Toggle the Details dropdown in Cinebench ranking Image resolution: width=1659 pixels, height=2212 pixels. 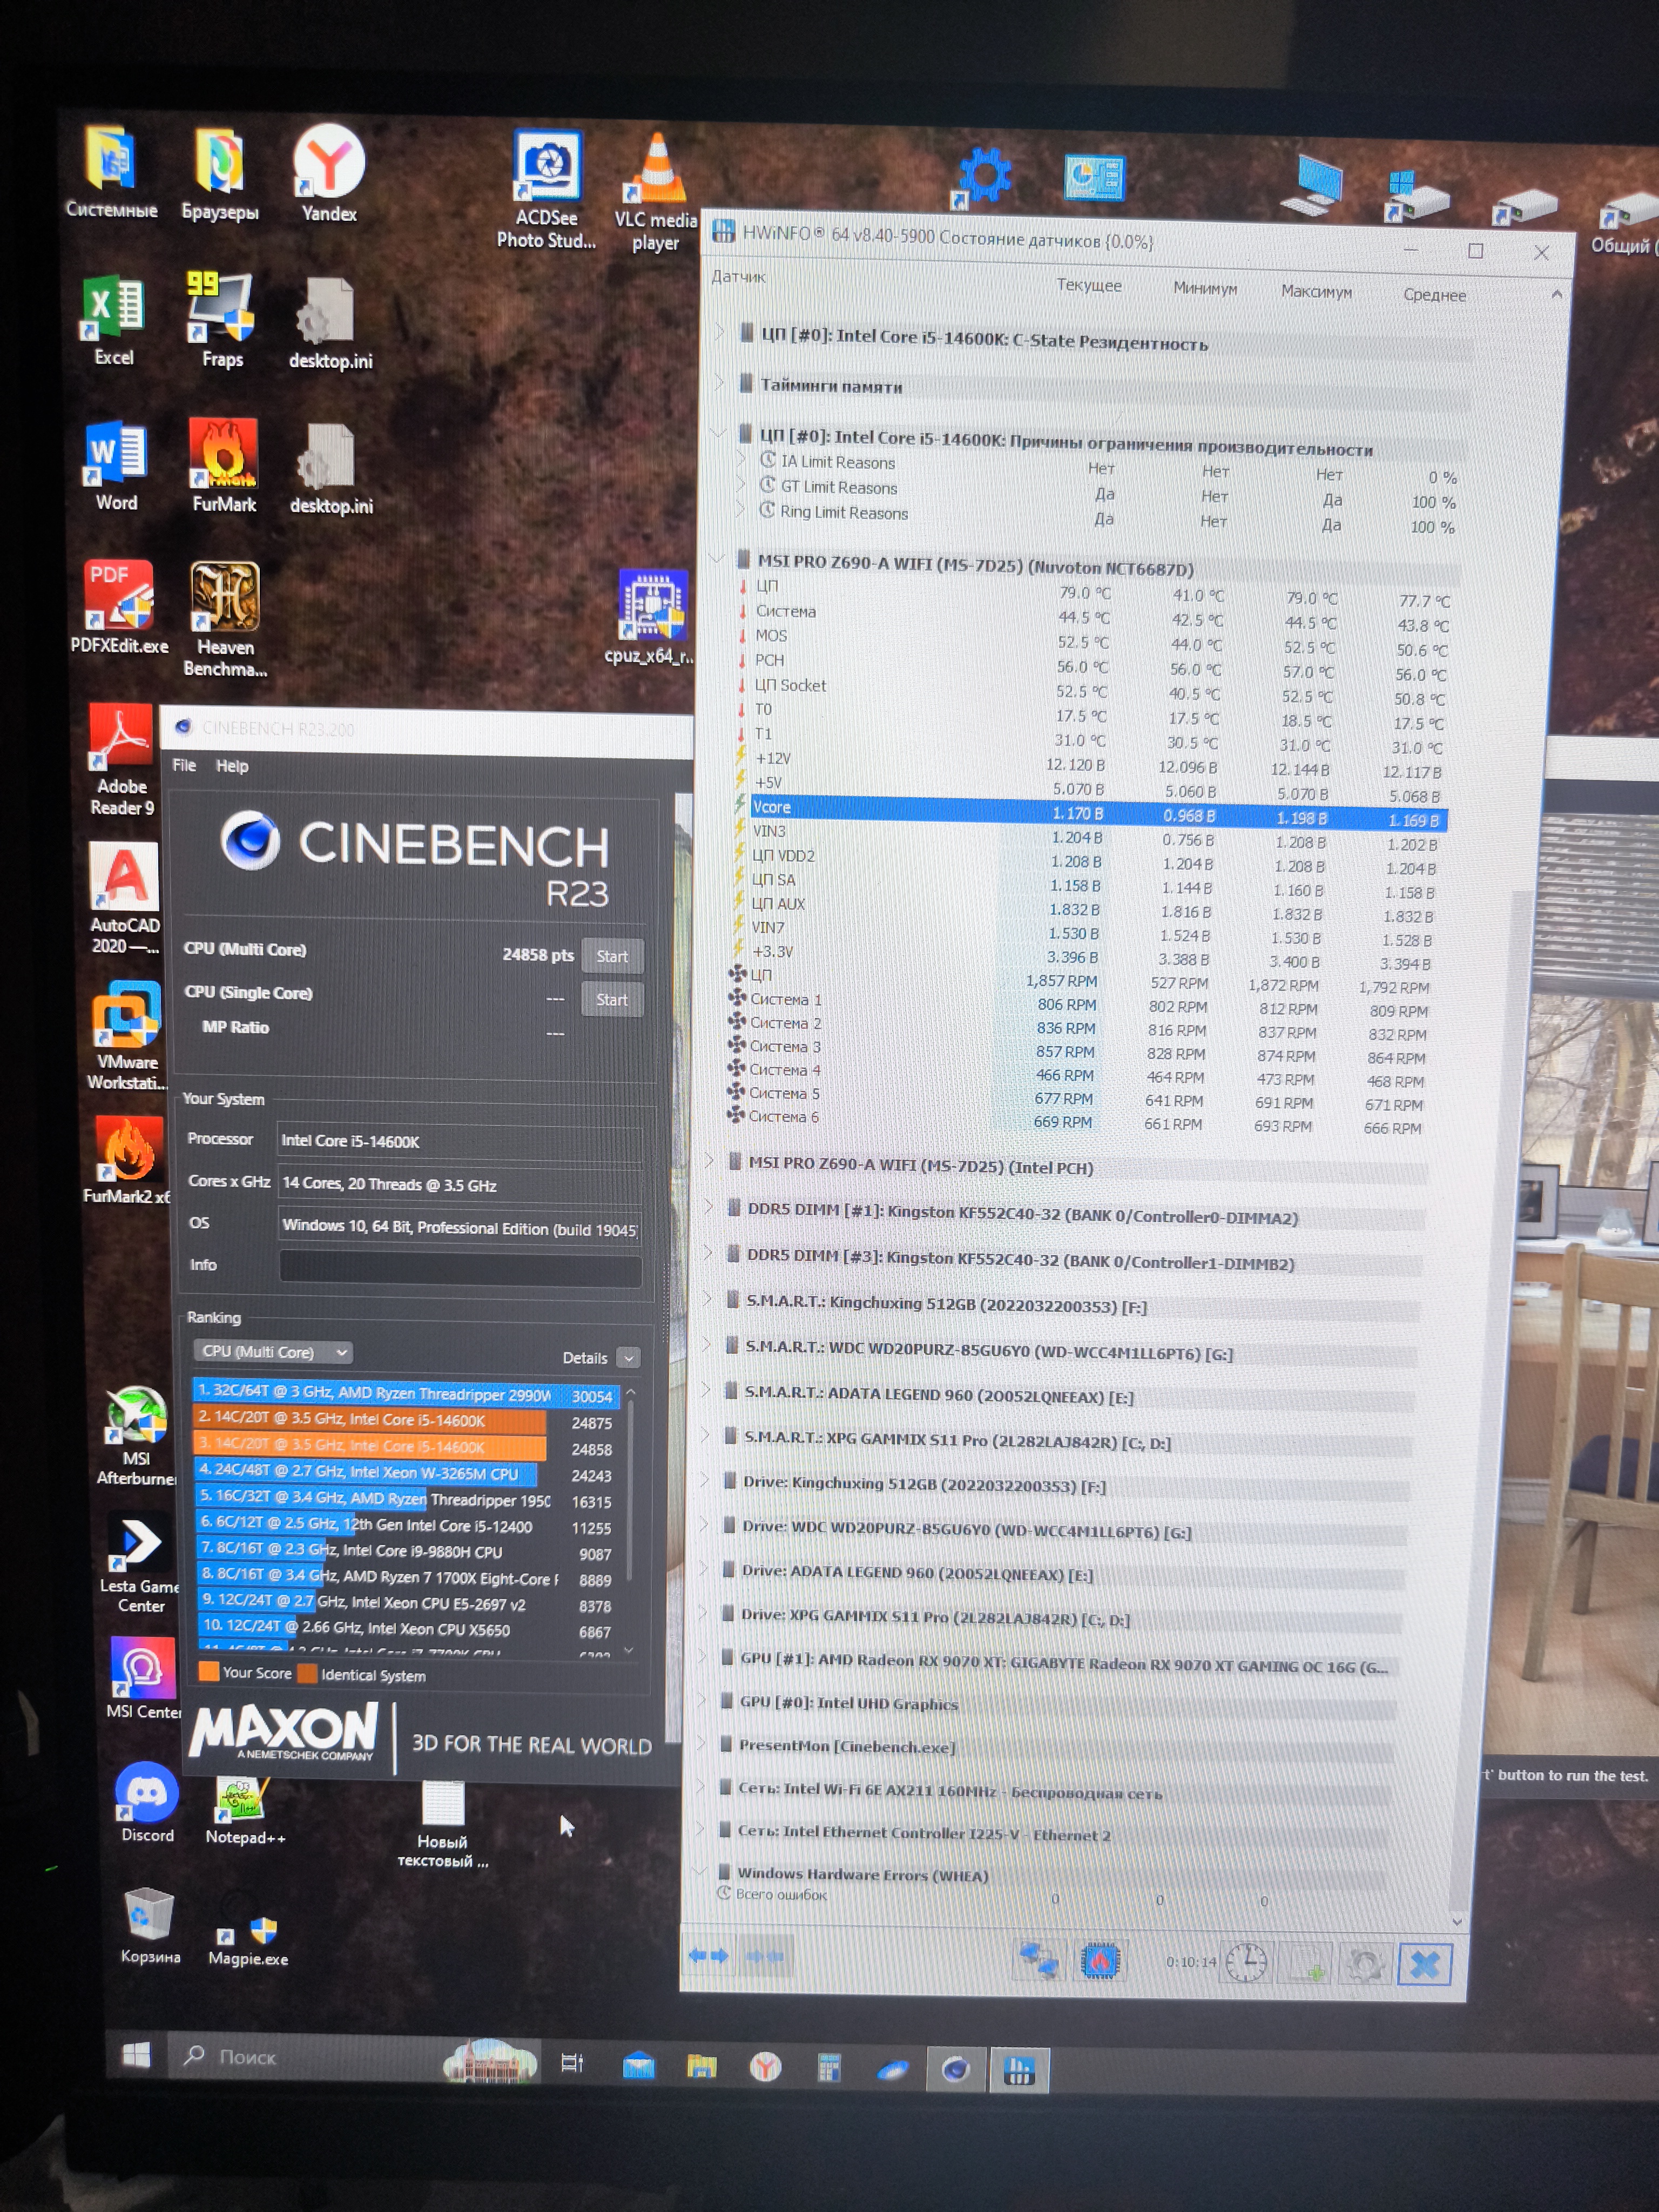628,1358
